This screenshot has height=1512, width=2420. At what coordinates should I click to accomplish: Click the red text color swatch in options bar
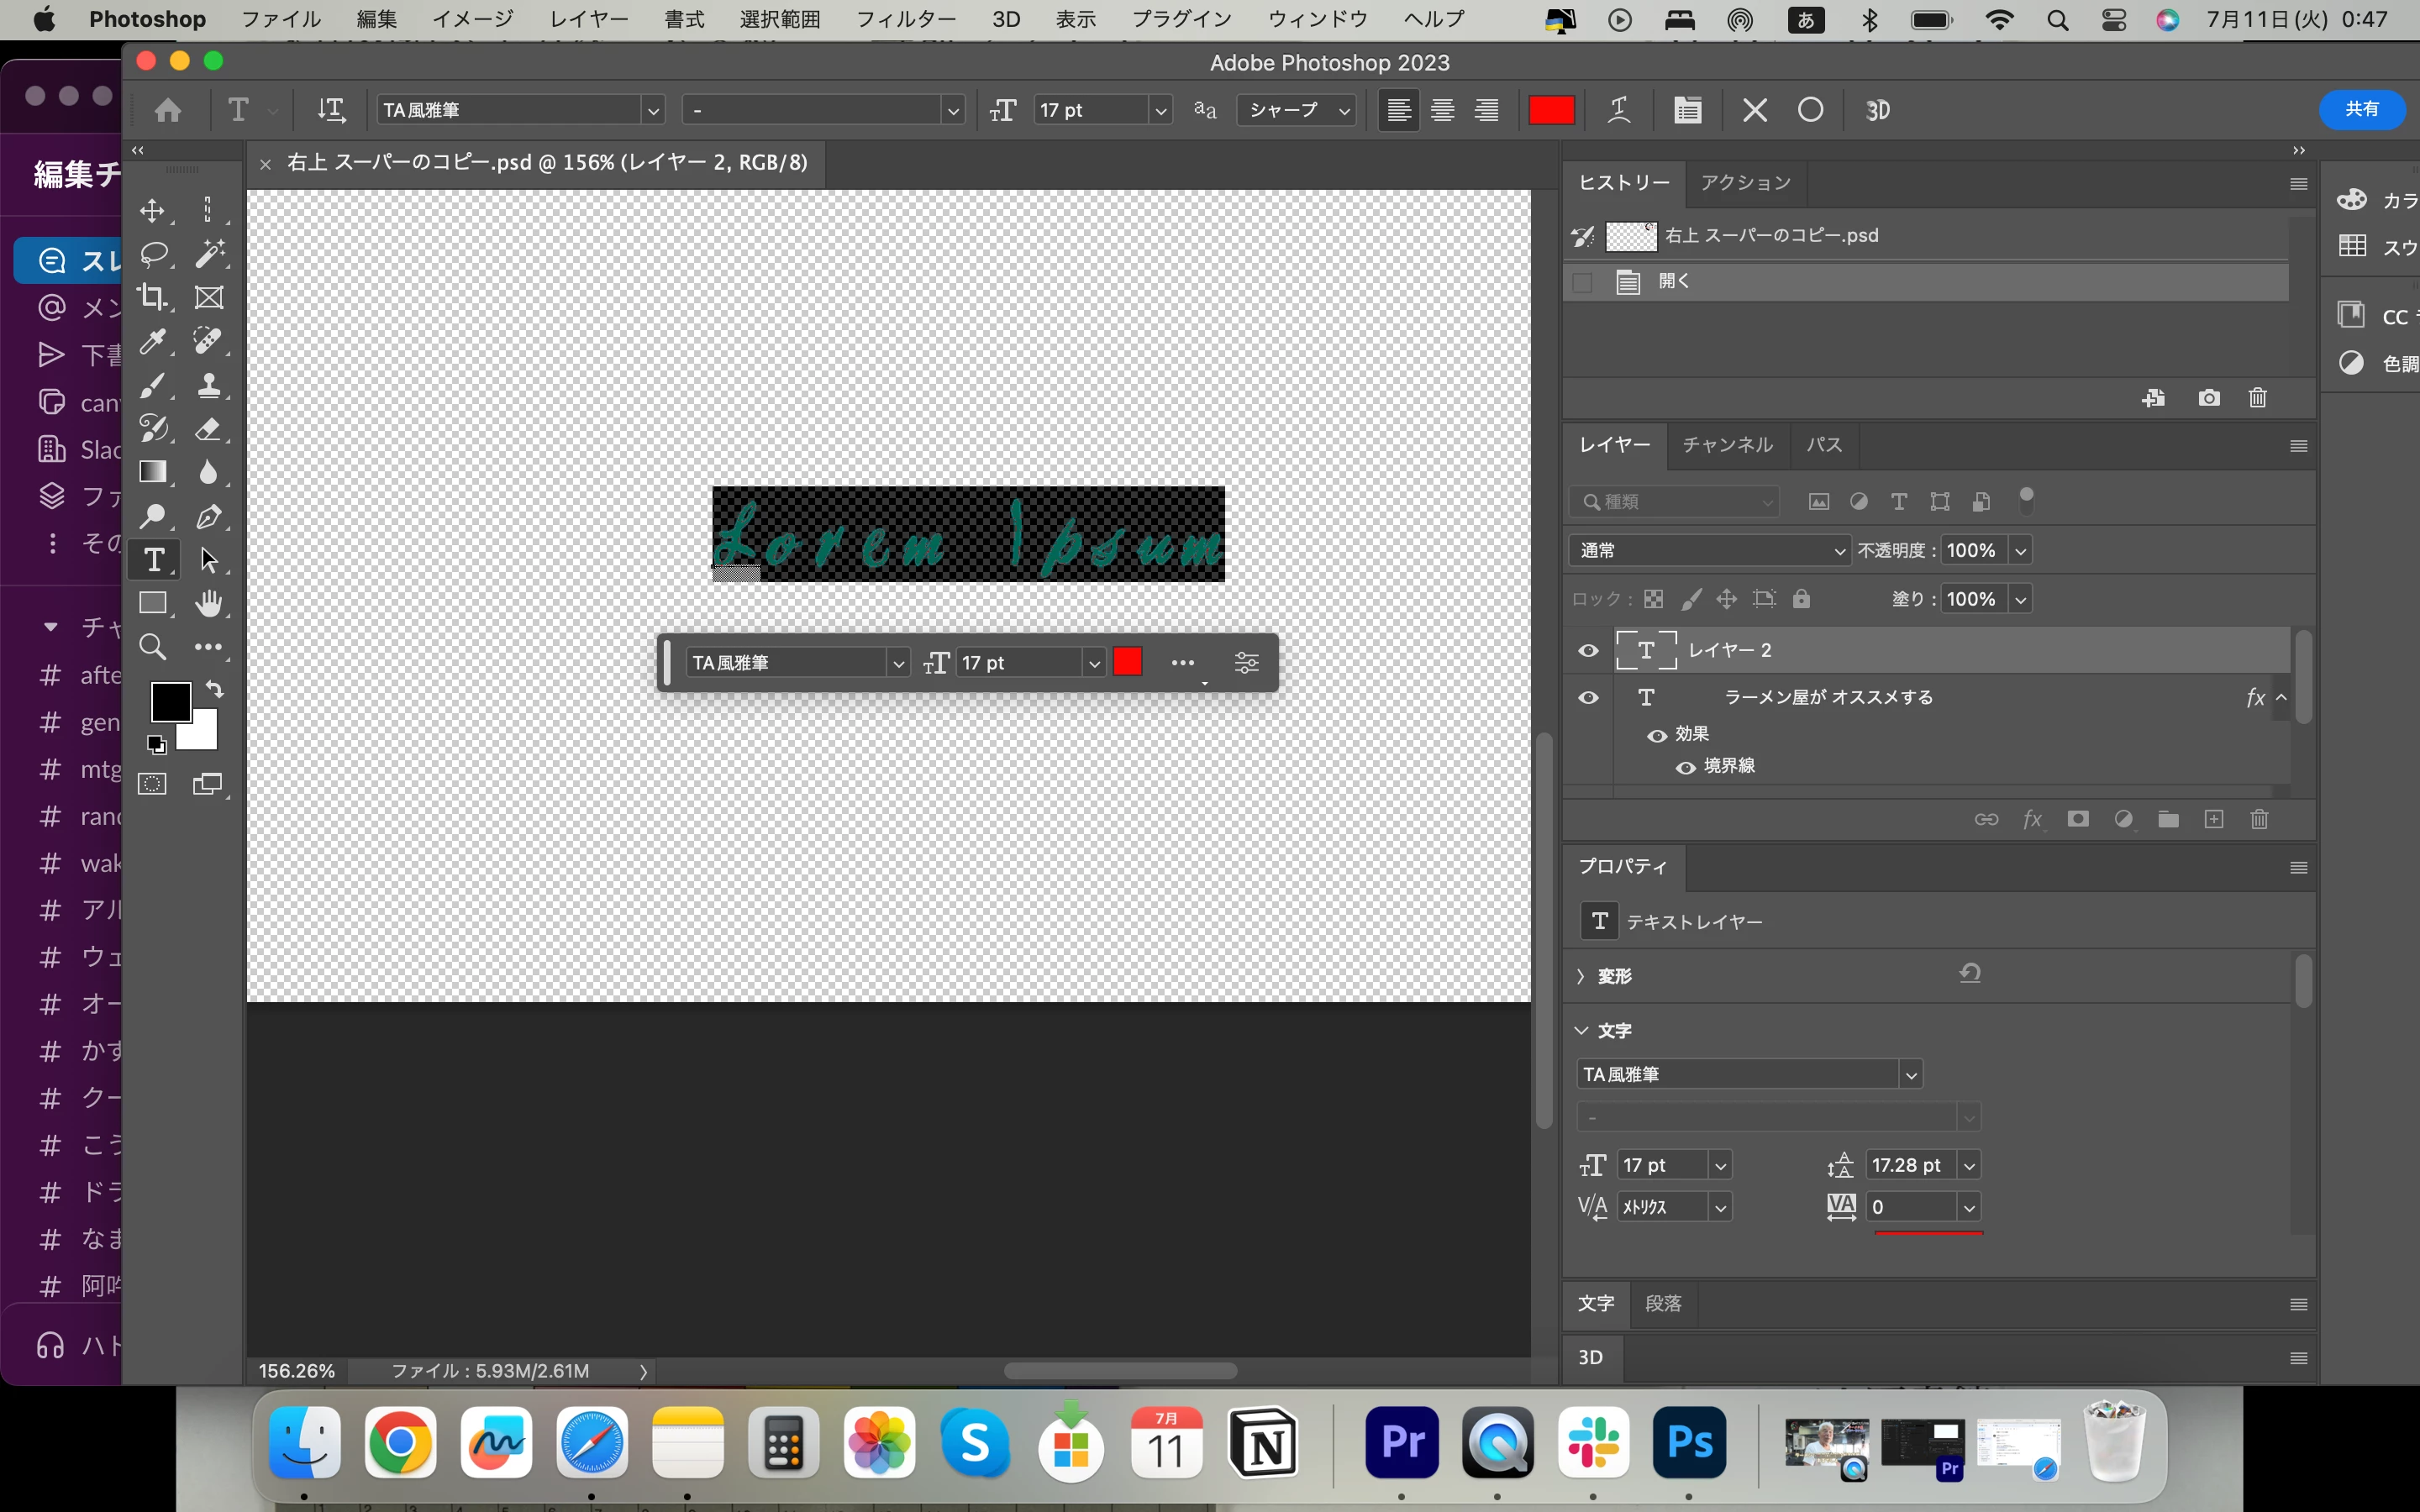coord(1551,110)
